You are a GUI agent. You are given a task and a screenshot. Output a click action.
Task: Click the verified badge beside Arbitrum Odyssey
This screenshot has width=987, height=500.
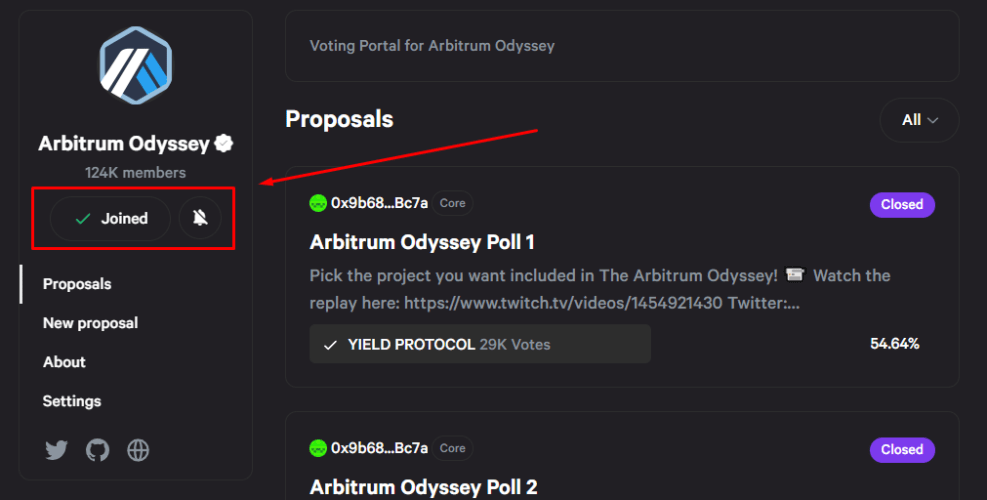pos(223,144)
